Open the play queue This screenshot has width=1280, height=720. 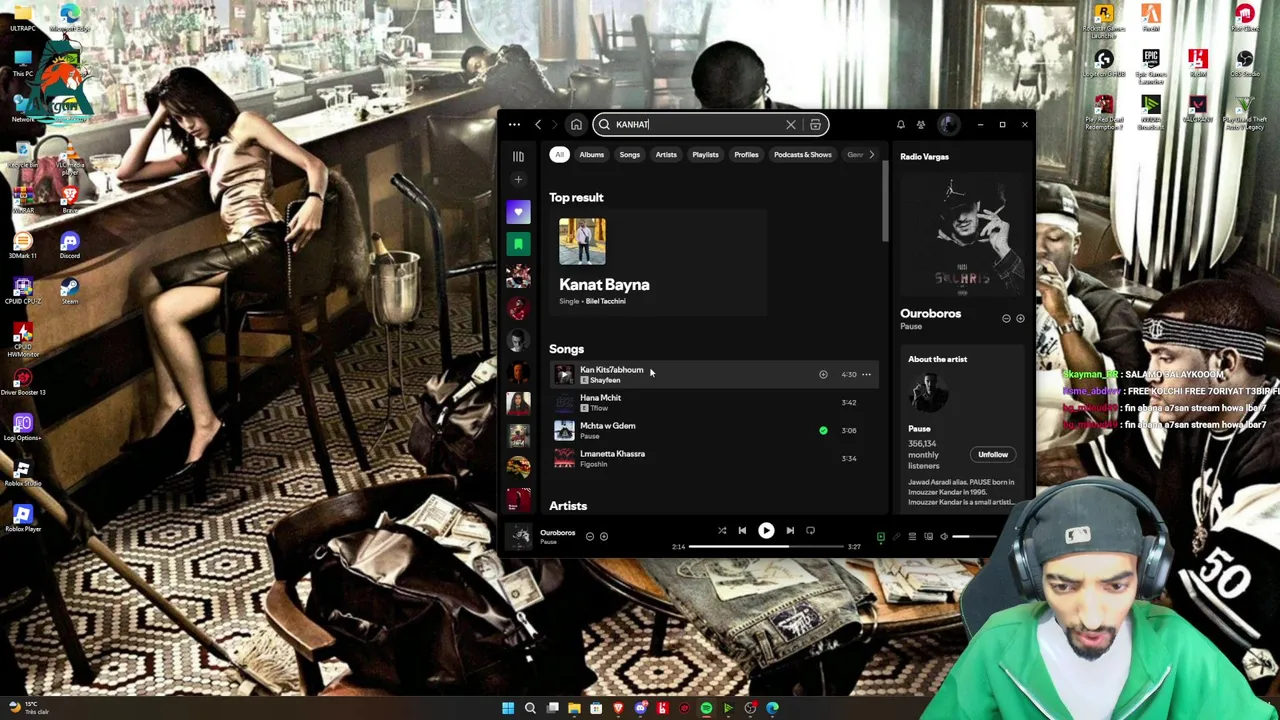point(912,537)
